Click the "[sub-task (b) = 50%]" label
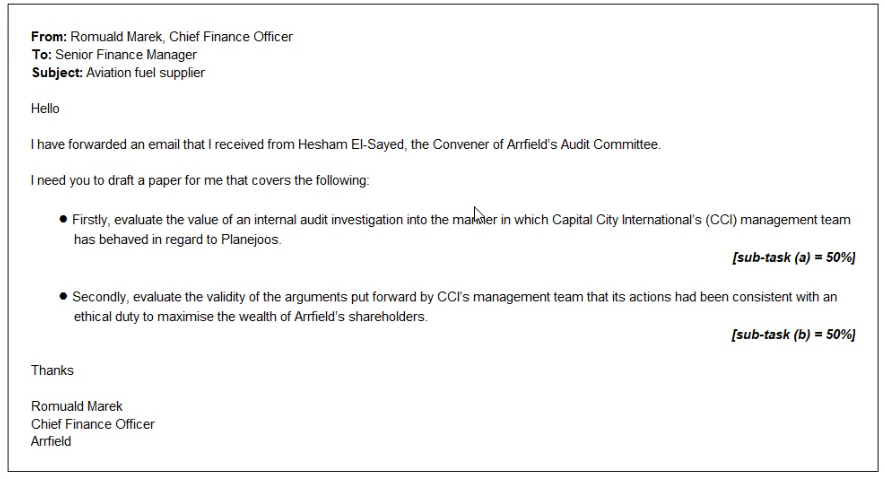 793,334
